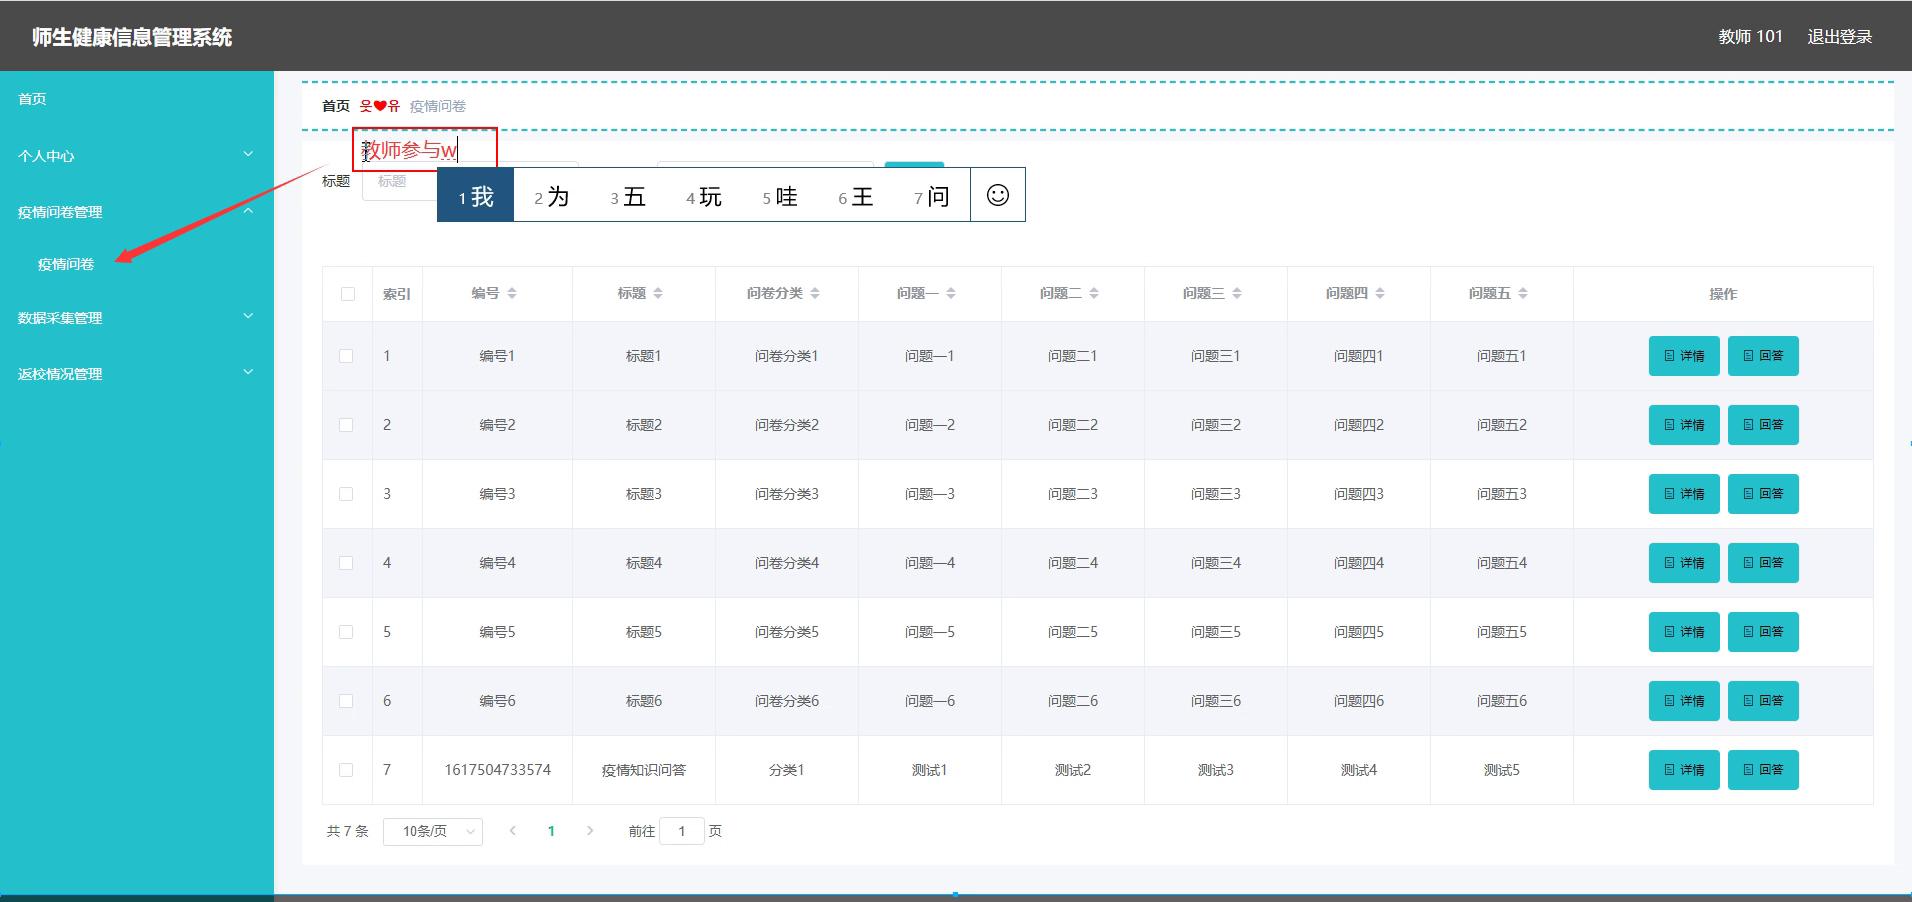1912x902 pixels.
Task: Click sort arrows on 标题 column header
Action: click(658, 293)
